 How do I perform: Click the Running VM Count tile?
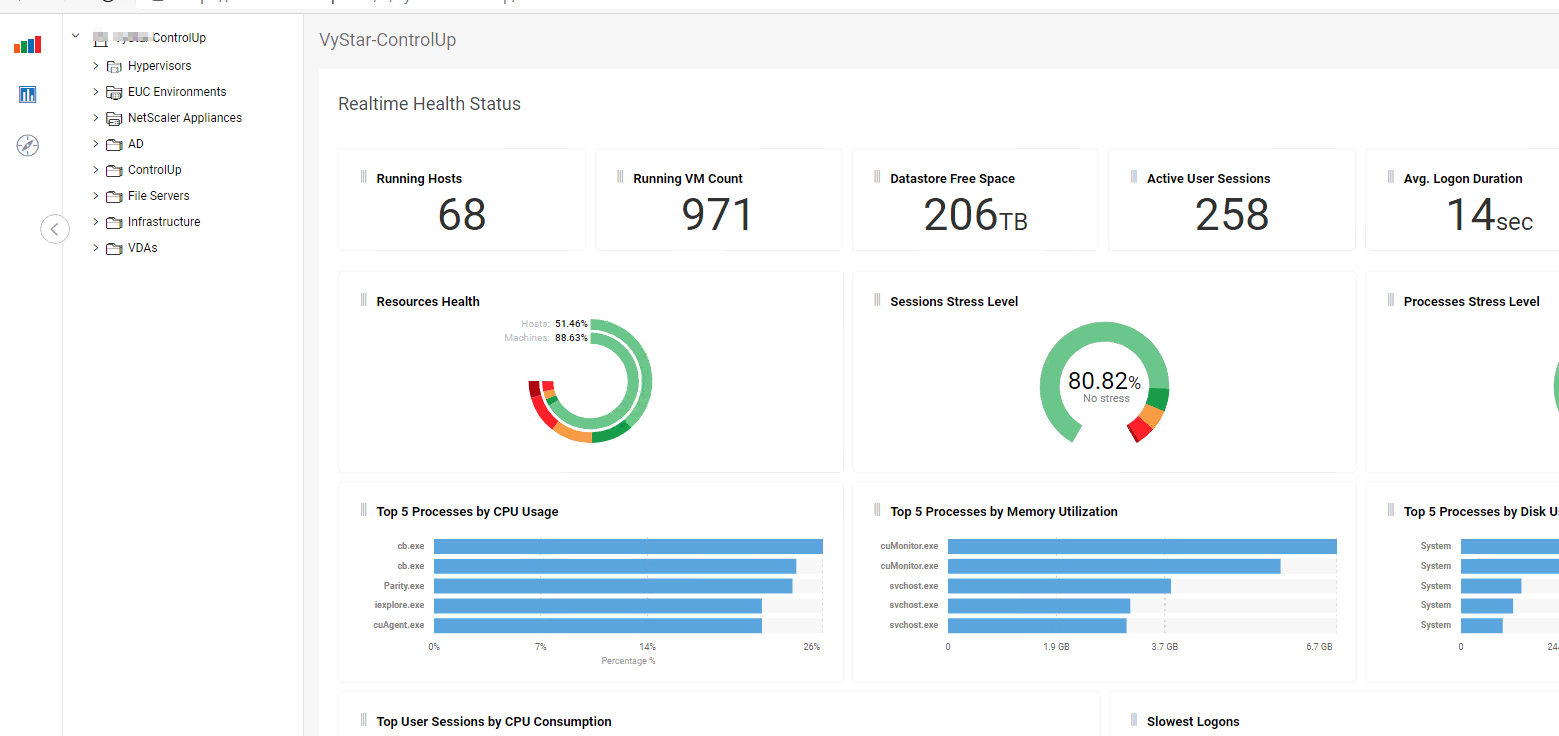click(x=718, y=200)
